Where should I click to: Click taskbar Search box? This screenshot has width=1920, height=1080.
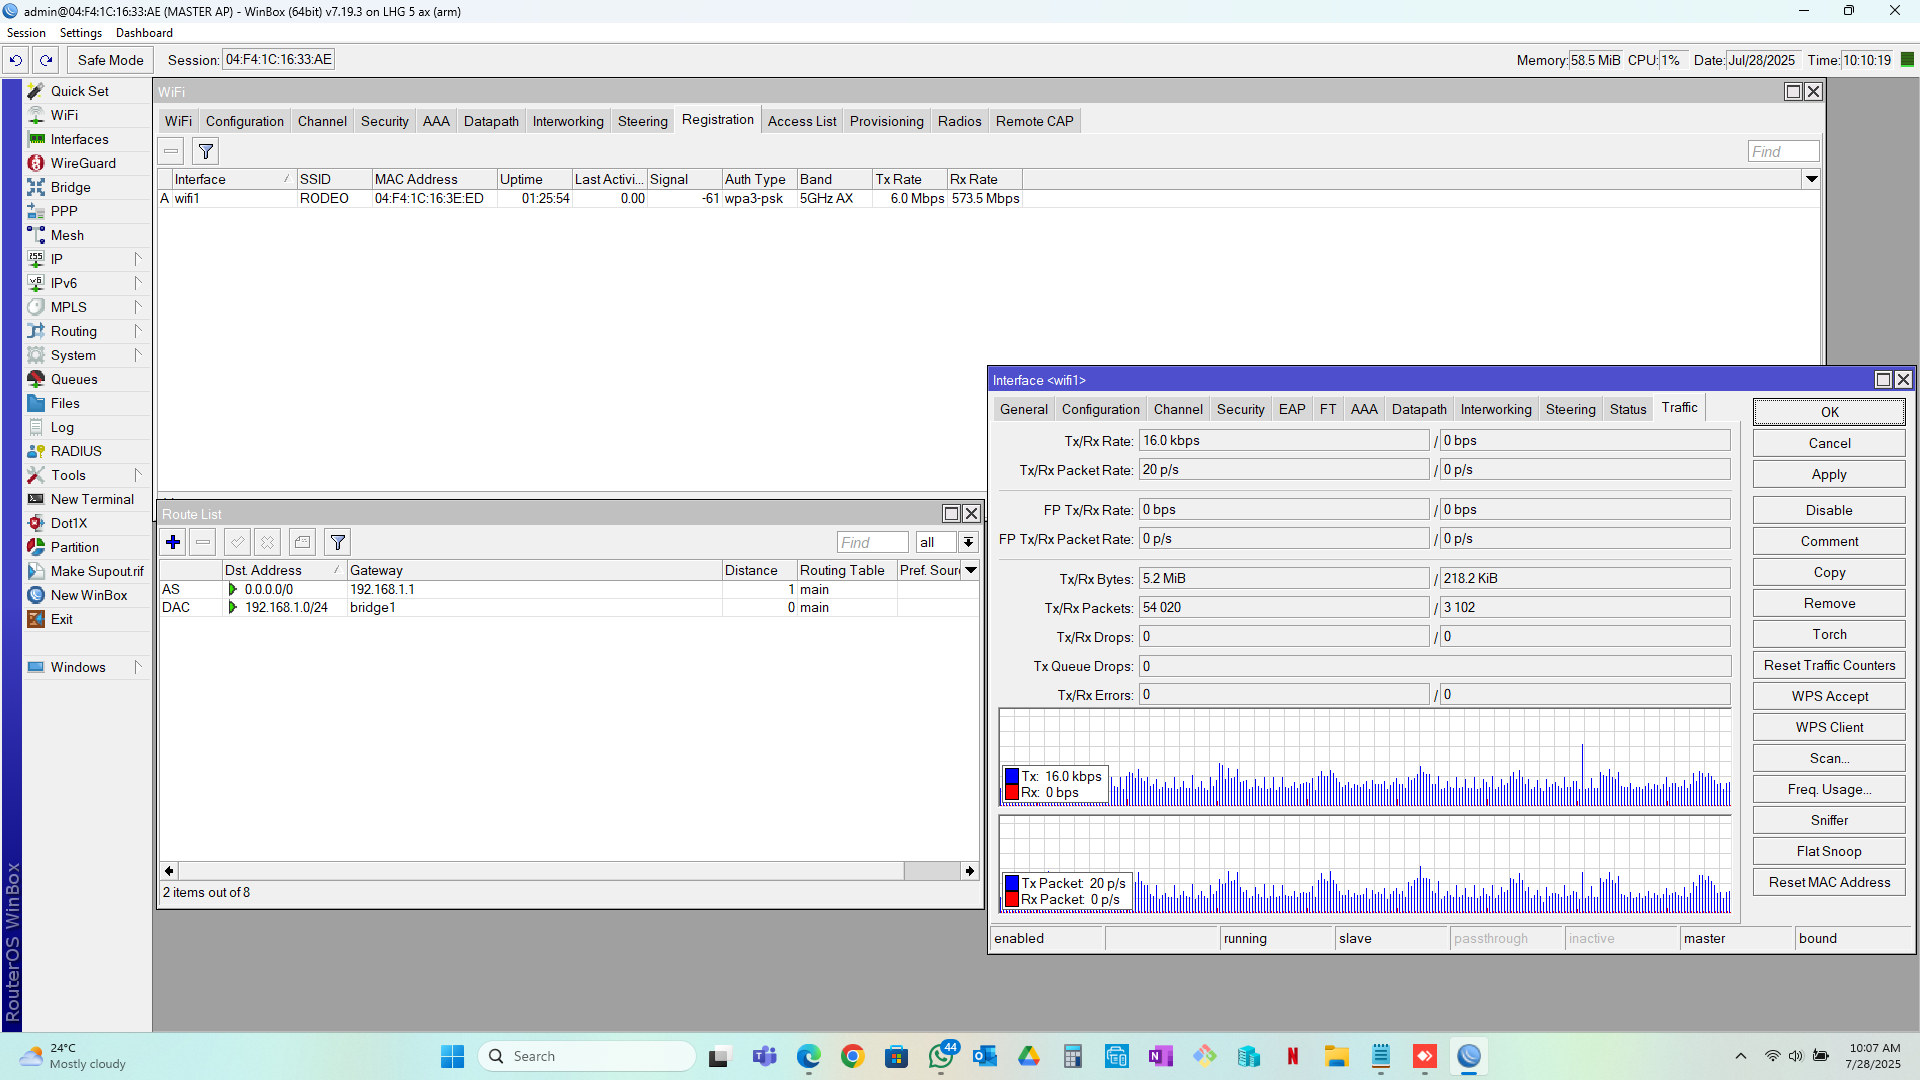pos(587,1056)
